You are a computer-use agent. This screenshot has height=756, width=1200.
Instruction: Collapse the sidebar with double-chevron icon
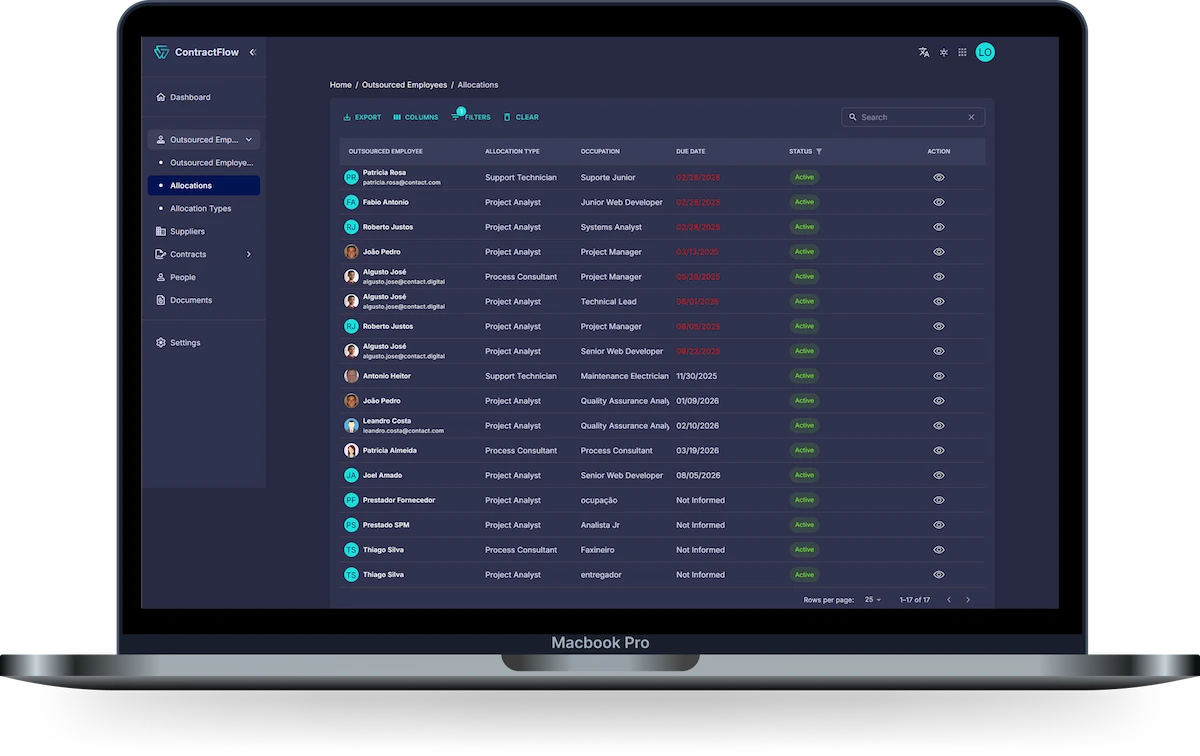coord(253,52)
